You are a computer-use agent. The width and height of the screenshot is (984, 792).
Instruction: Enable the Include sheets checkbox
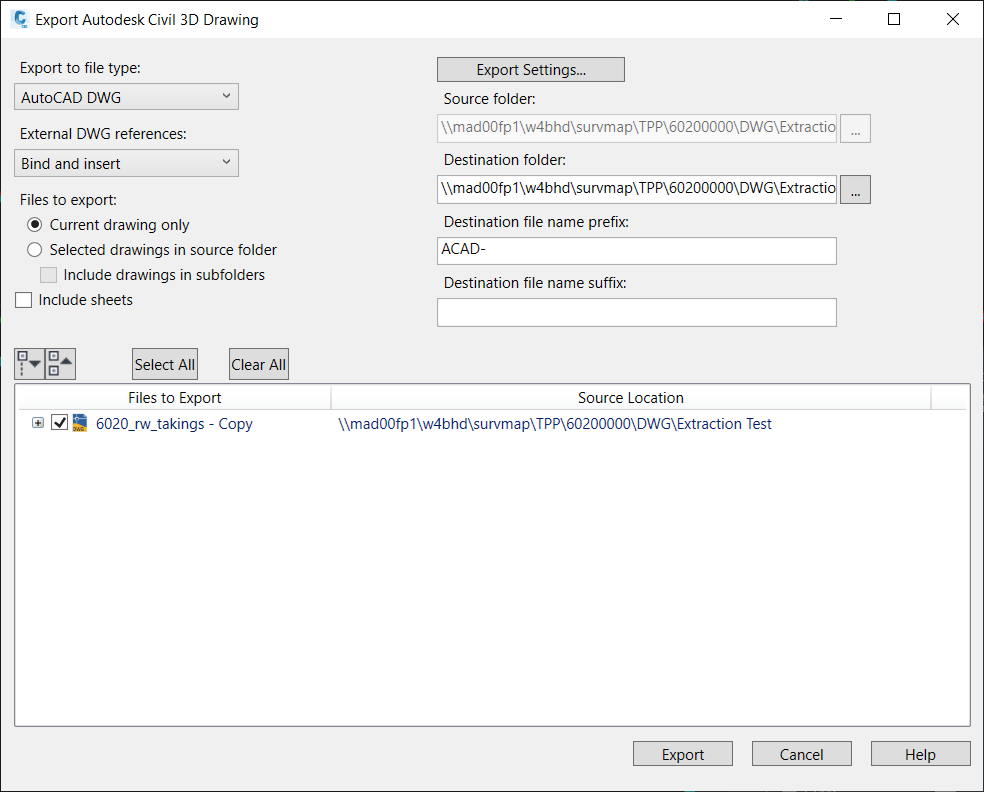pos(22,299)
